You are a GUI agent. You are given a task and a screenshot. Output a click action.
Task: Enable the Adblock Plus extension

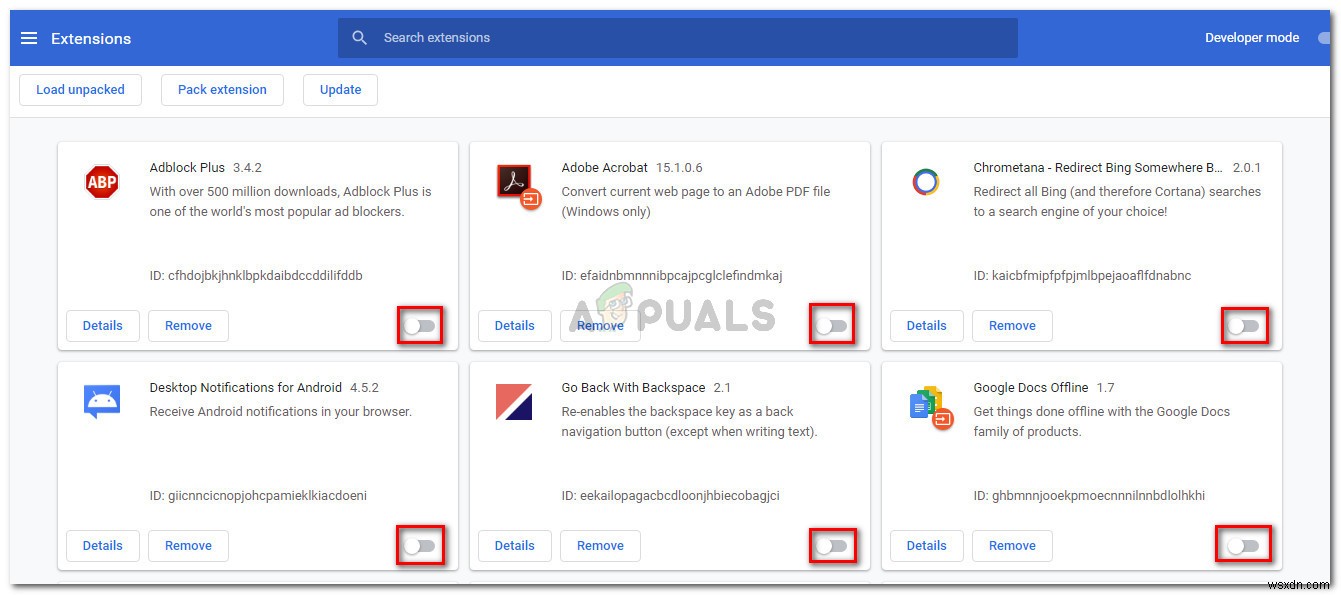pyautogui.click(x=420, y=325)
